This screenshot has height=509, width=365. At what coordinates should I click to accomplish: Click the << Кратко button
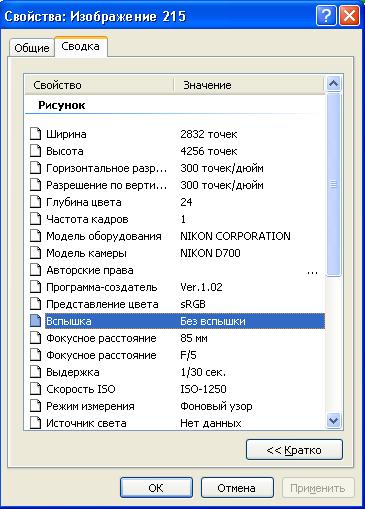pyautogui.click(x=294, y=450)
